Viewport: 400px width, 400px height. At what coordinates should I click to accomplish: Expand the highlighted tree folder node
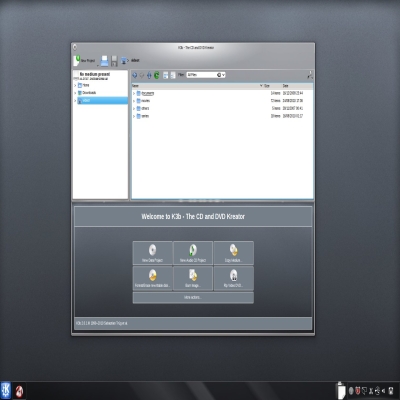(75, 101)
